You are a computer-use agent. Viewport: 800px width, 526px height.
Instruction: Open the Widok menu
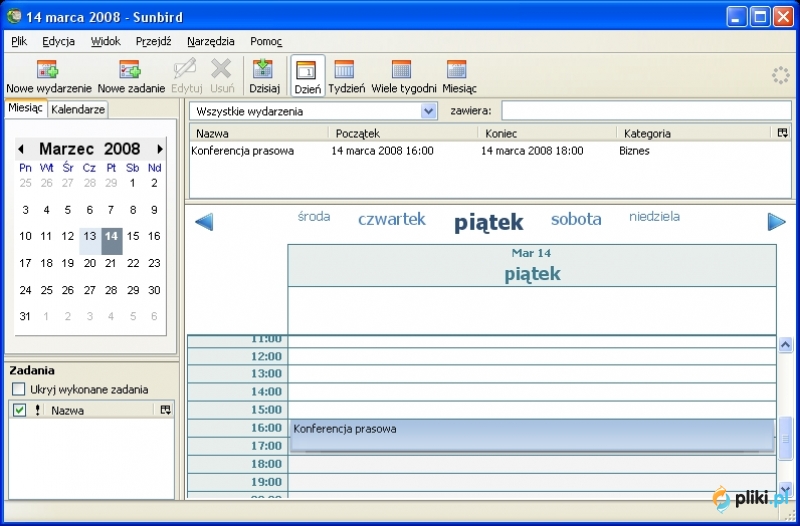[x=105, y=41]
